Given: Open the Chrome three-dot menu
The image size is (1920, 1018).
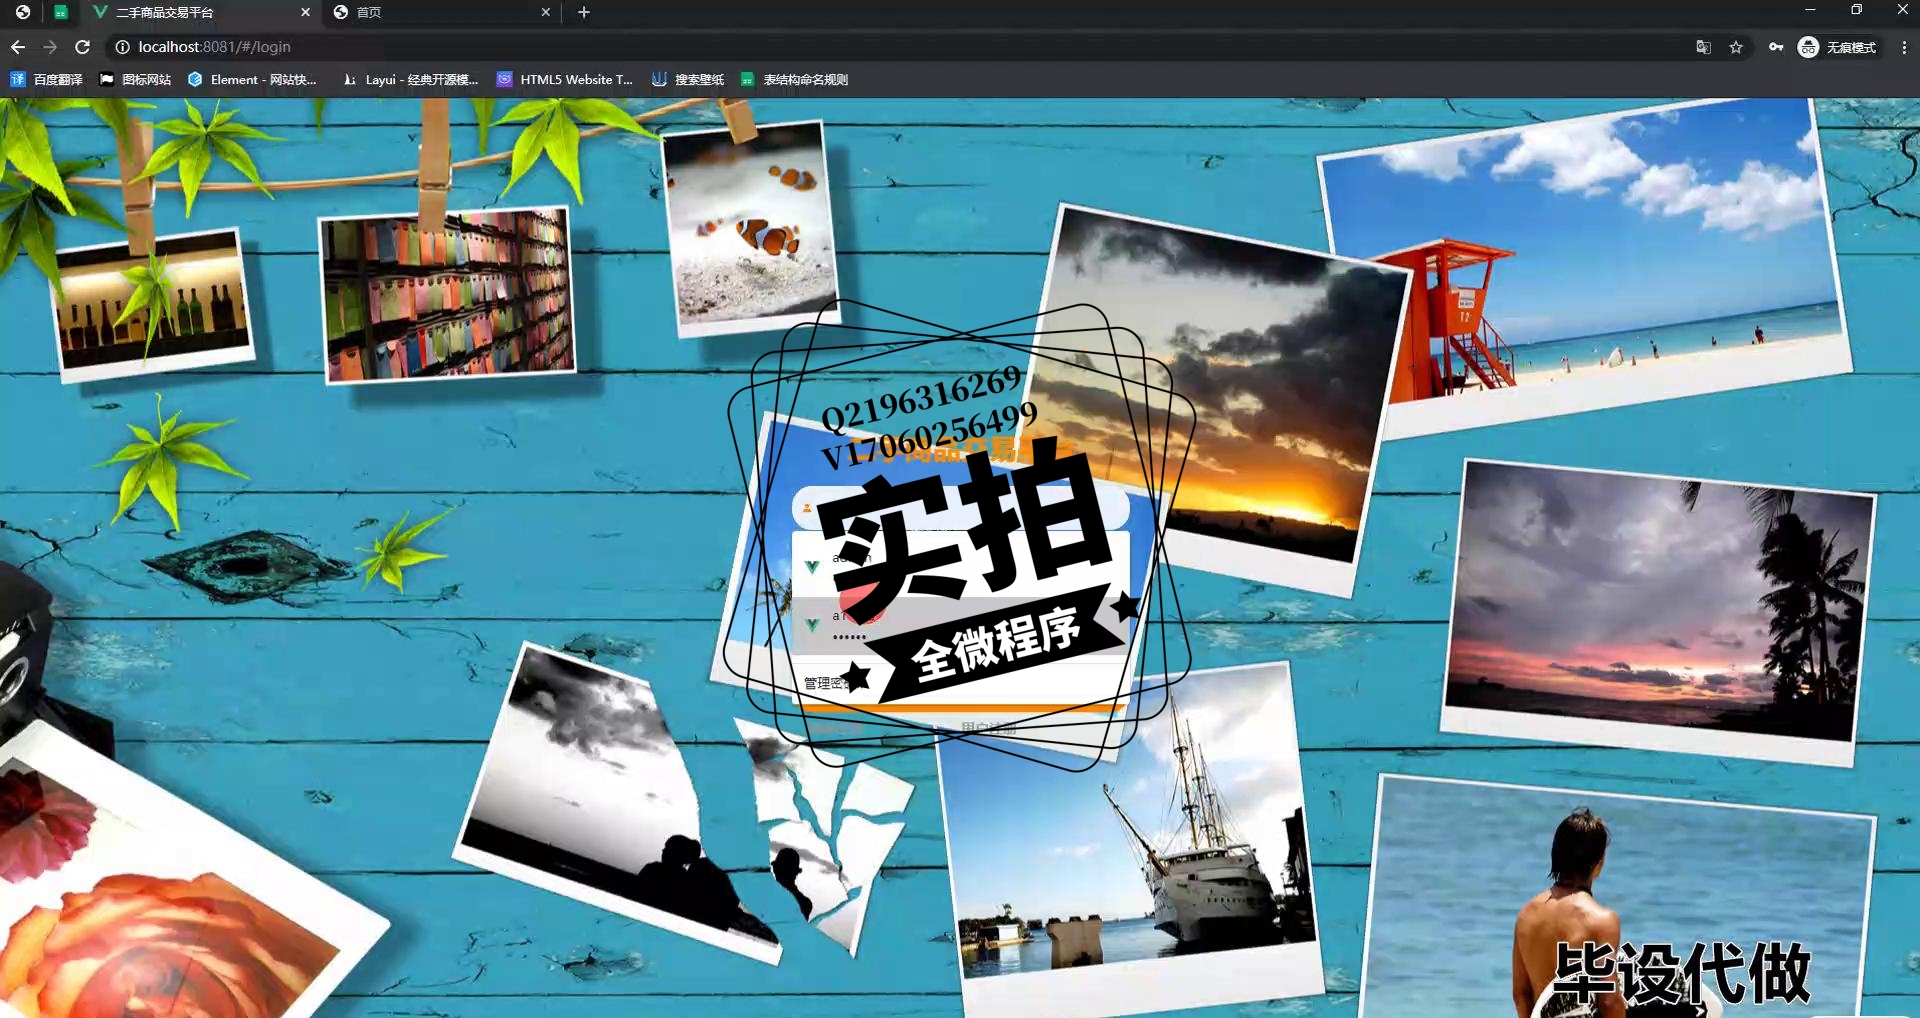Looking at the screenshot, I should click(x=1904, y=47).
